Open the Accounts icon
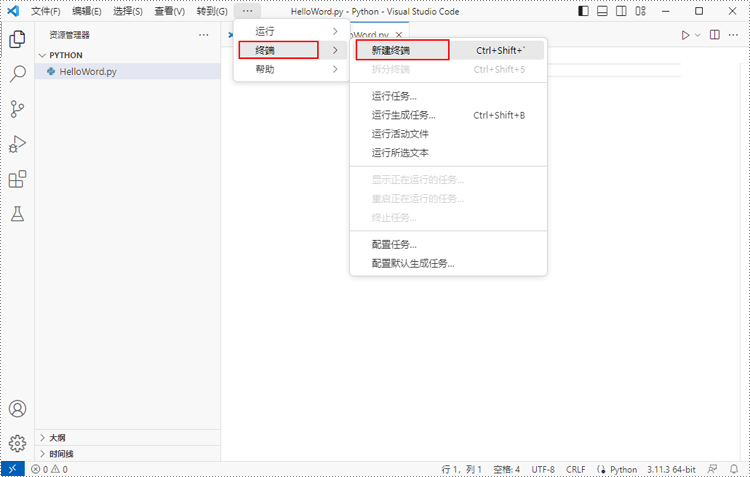The height and width of the screenshot is (477, 750). tap(17, 409)
